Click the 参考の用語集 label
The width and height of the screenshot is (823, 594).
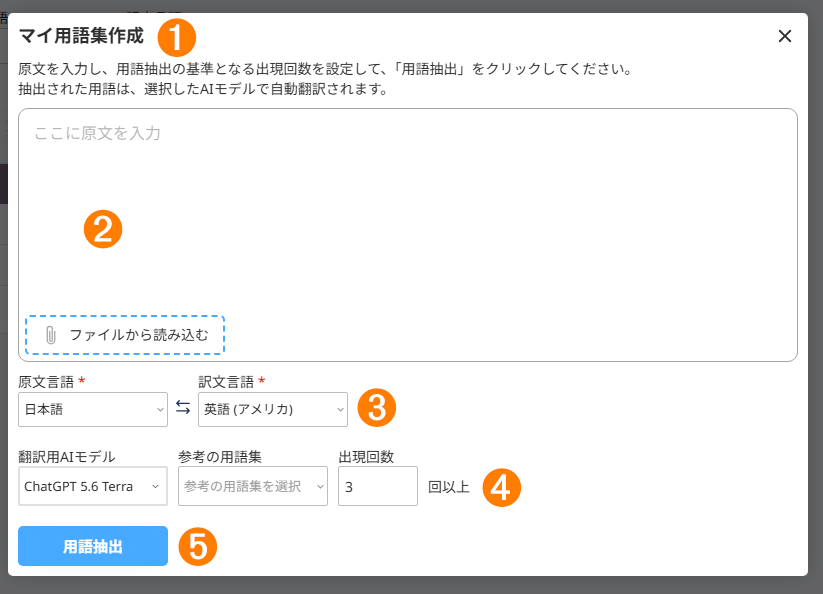[220, 457]
